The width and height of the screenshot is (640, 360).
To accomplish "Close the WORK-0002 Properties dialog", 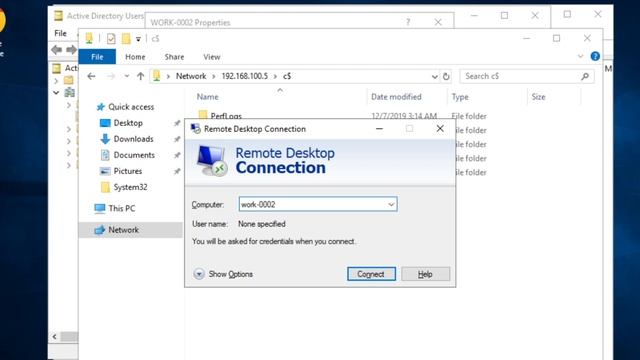I will pos(438,22).
